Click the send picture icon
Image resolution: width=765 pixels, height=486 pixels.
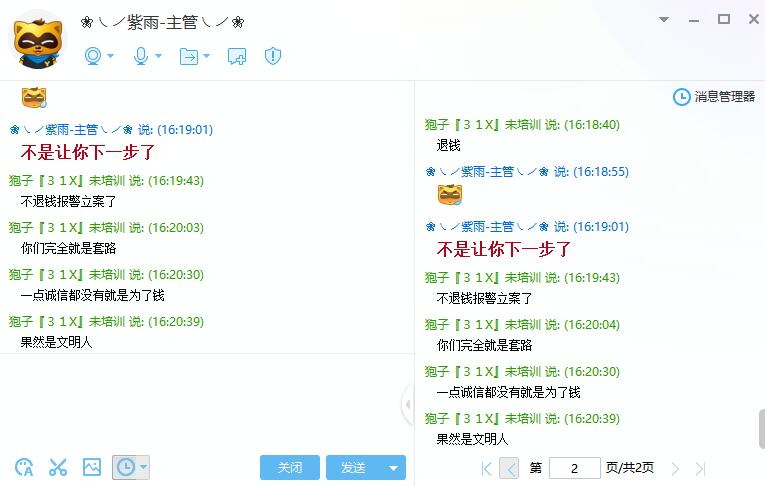(x=92, y=467)
